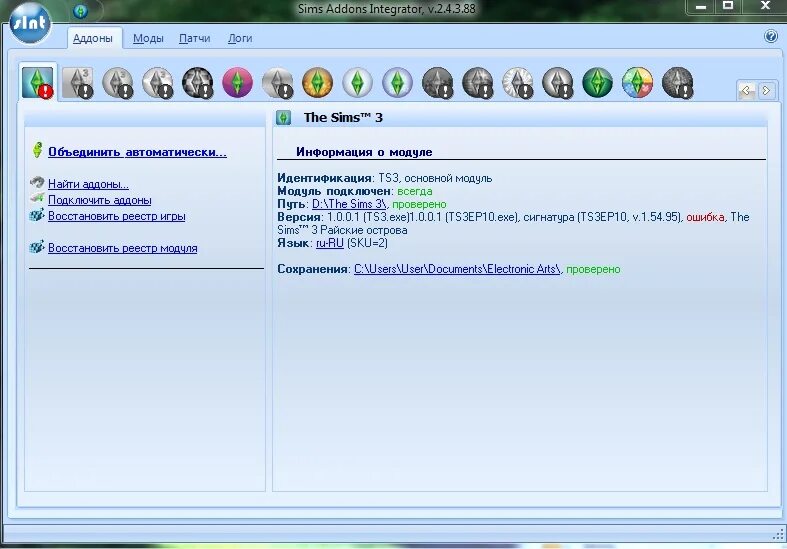787x549 pixels.
Task: Click the Восстановить реестр модуля link
Action: (x=122, y=248)
